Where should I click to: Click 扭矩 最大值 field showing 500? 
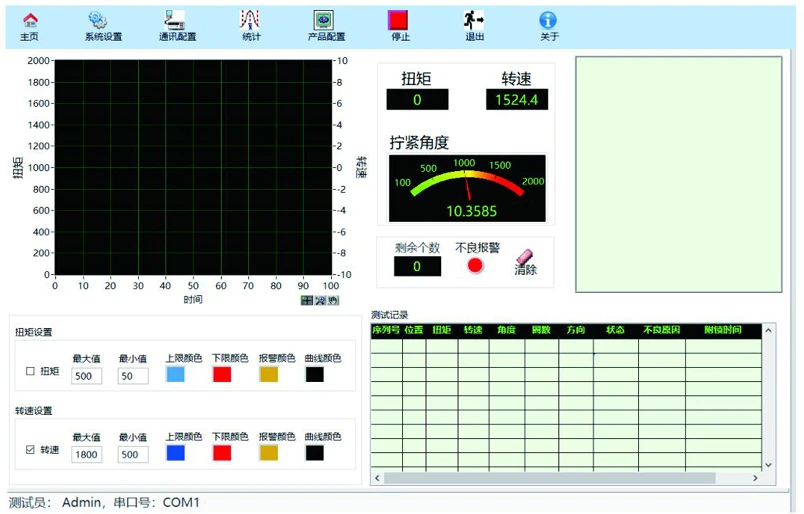click(x=87, y=376)
